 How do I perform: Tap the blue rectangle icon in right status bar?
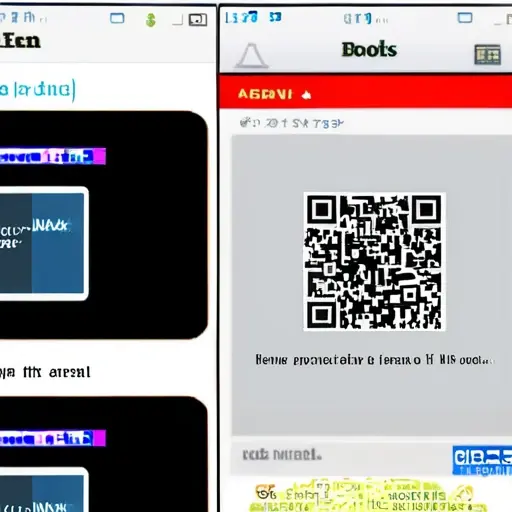(465, 17)
